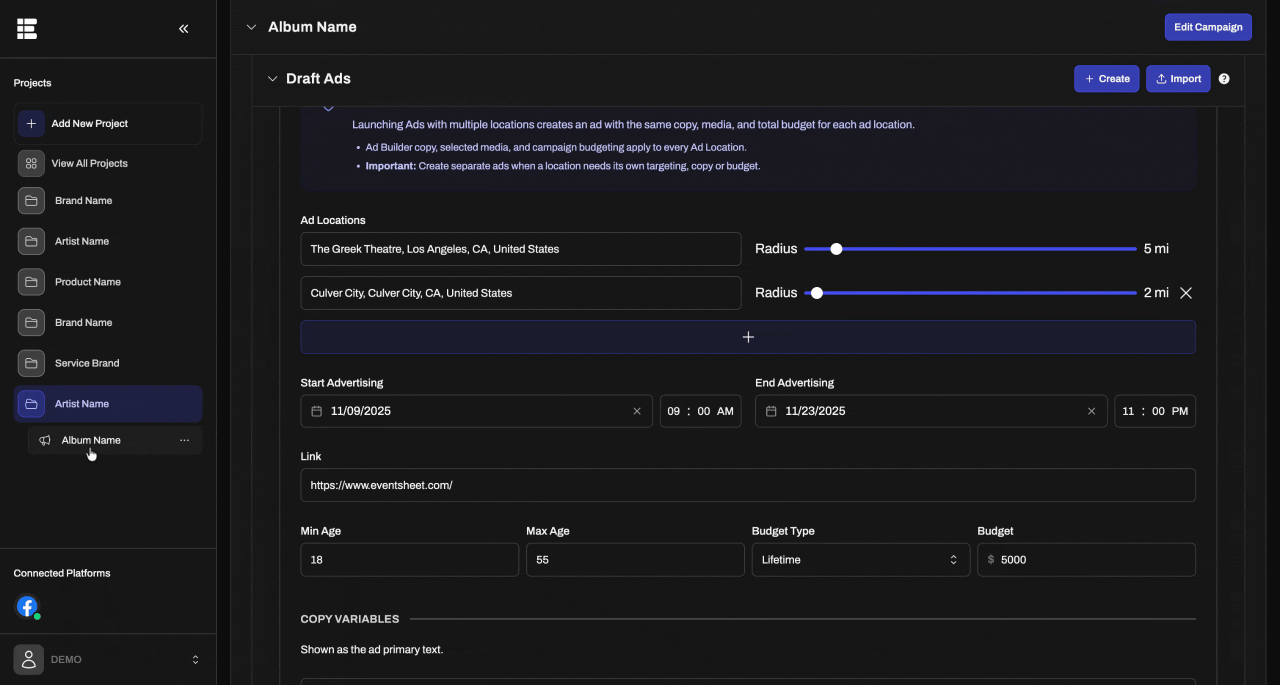This screenshot has height=685, width=1280.
Task: Open the help question mark icon
Action: (x=1224, y=79)
